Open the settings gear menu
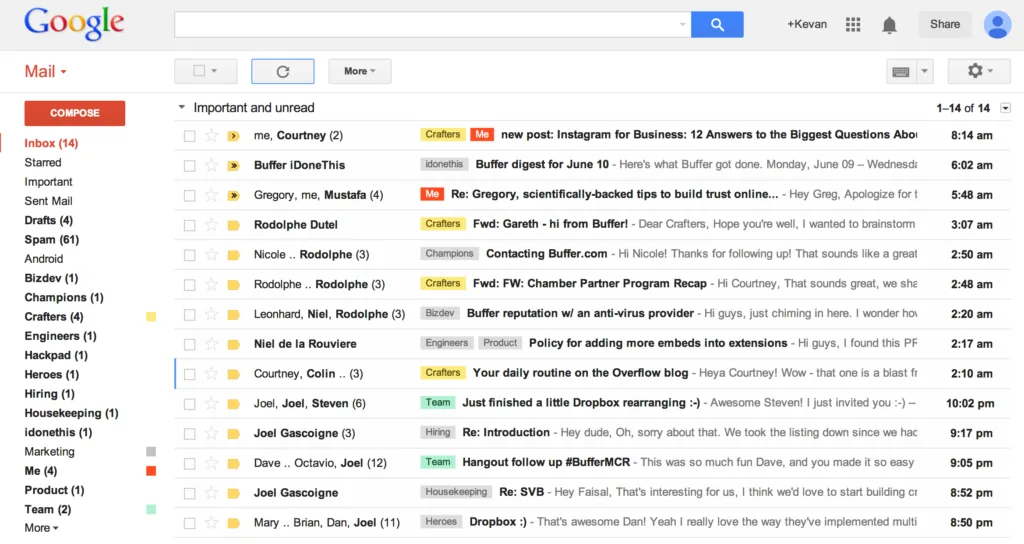1024x544 pixels. coord(980,71)
